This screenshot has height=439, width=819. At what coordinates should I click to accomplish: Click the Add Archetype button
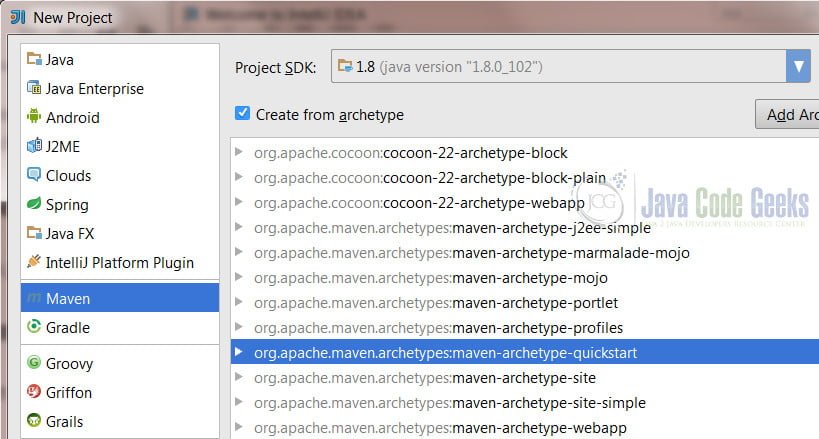[x=787, y=114]
